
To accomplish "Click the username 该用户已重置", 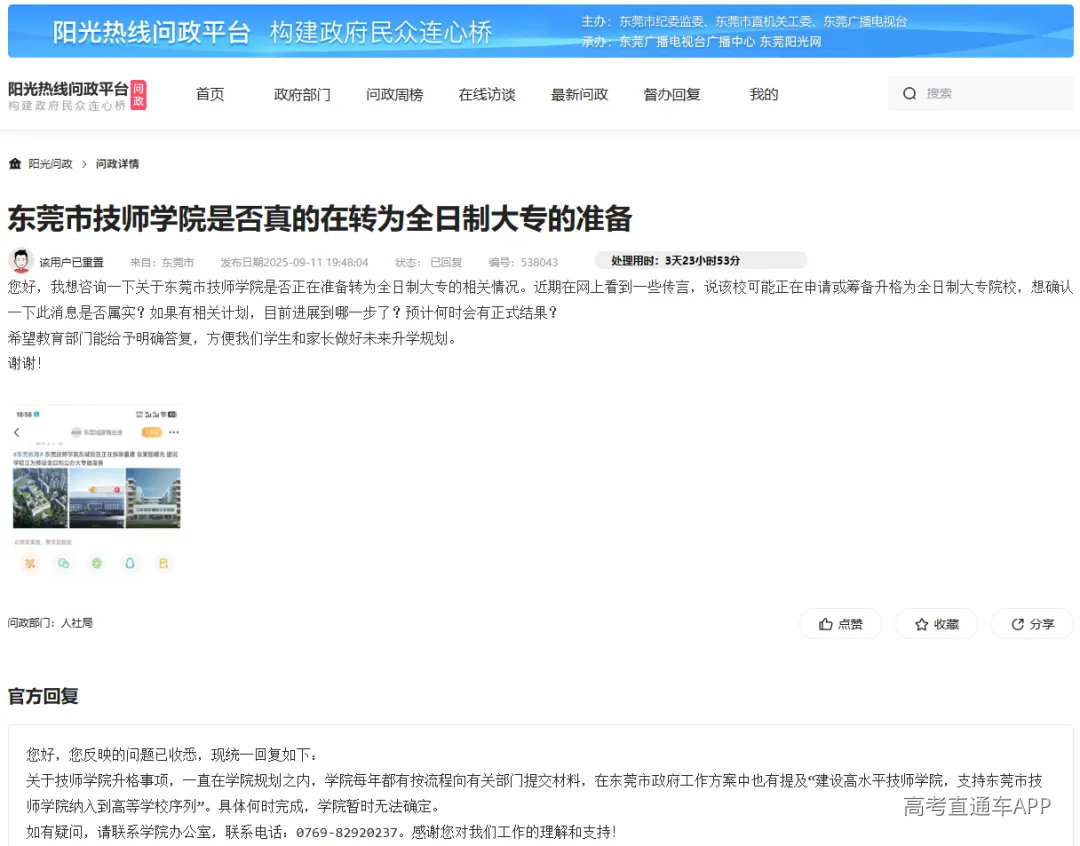I will tap(72, 262).
